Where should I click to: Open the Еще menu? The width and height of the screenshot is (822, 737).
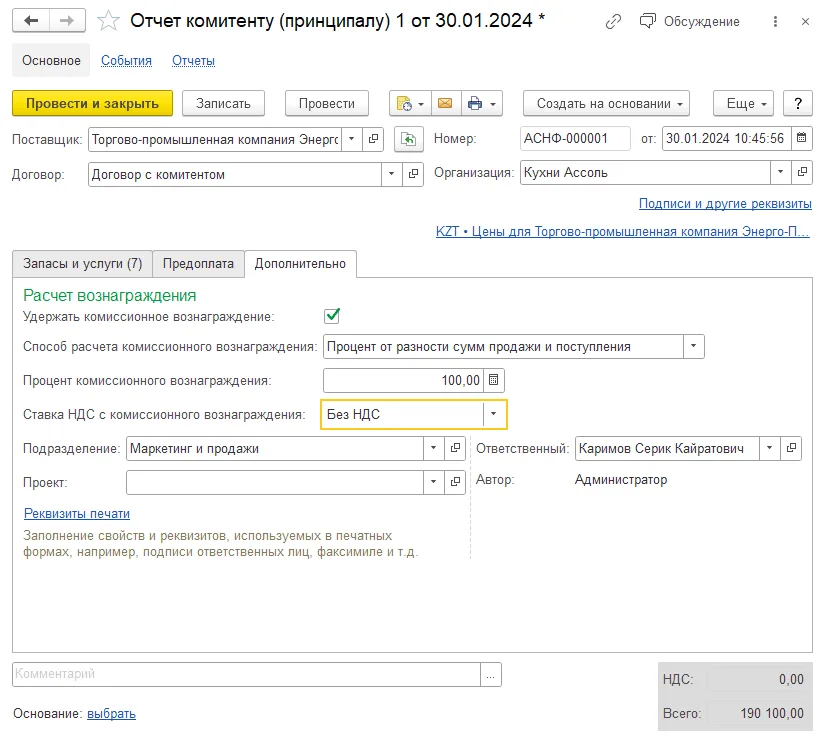click(743, 104)
